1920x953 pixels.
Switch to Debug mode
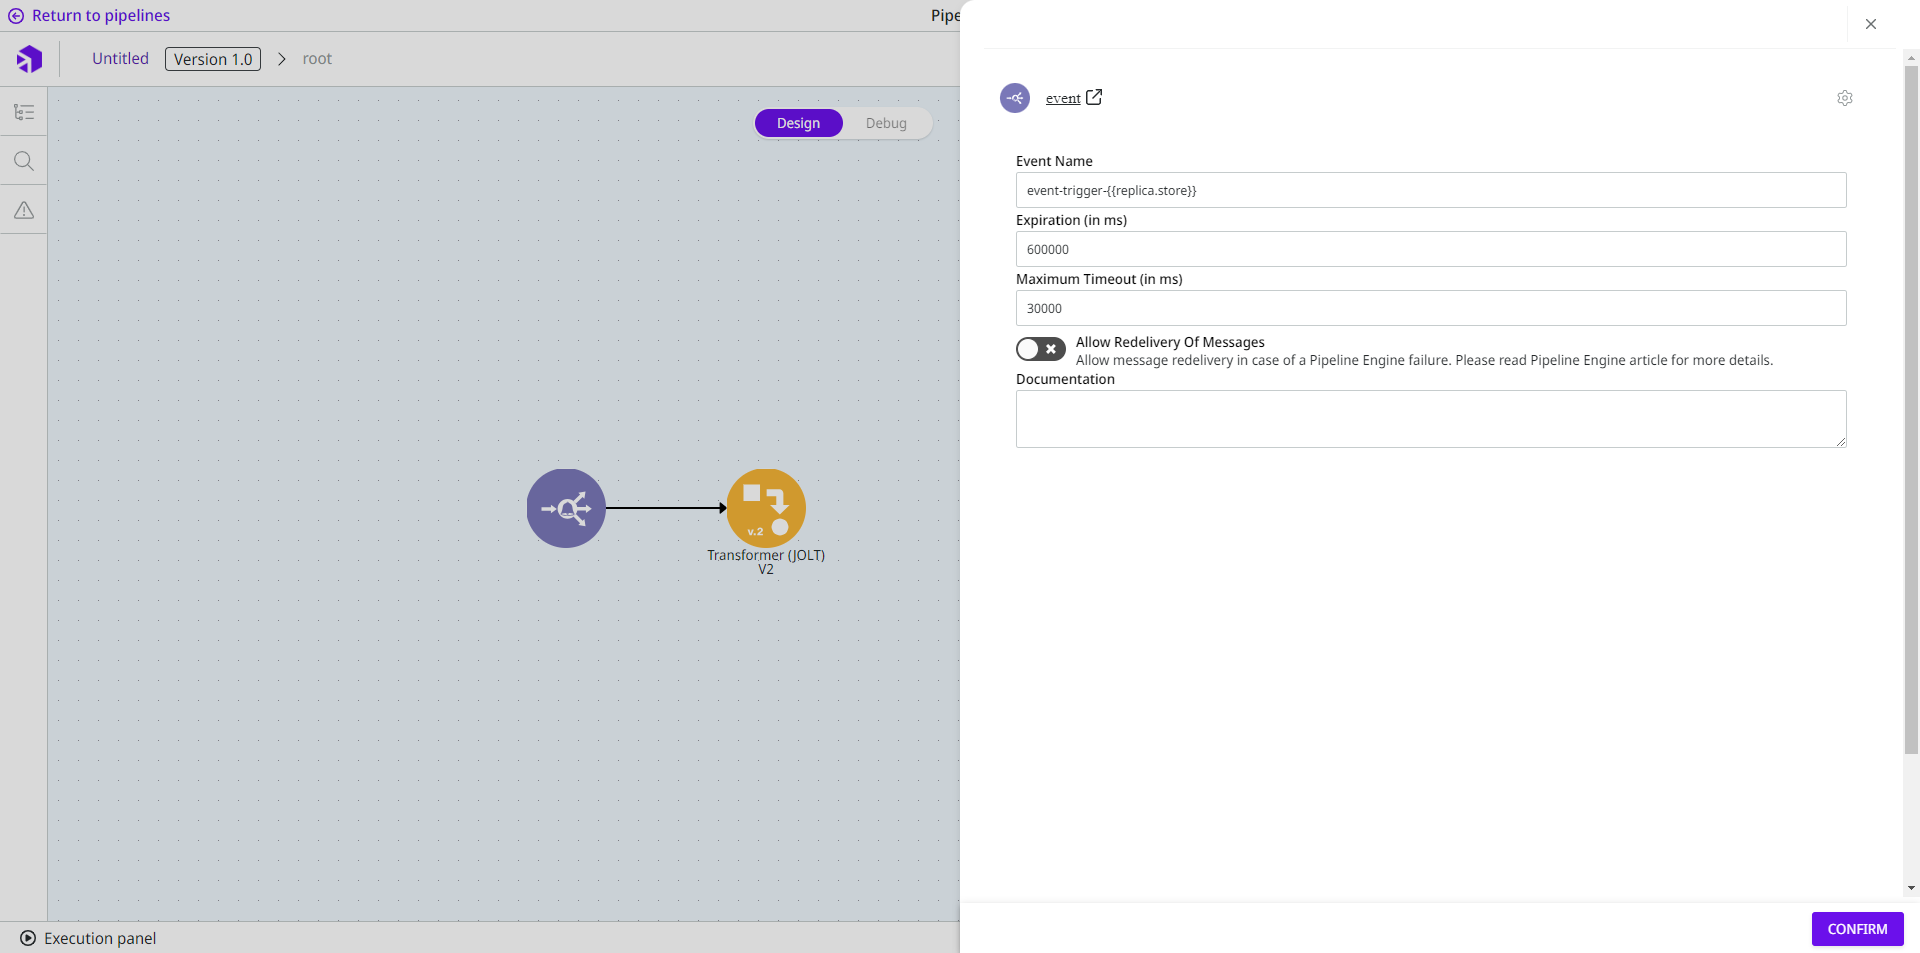click(886, 123)
